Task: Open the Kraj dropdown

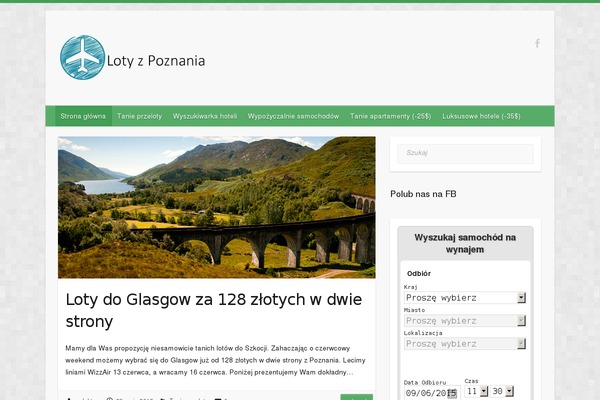Action: 465,298
